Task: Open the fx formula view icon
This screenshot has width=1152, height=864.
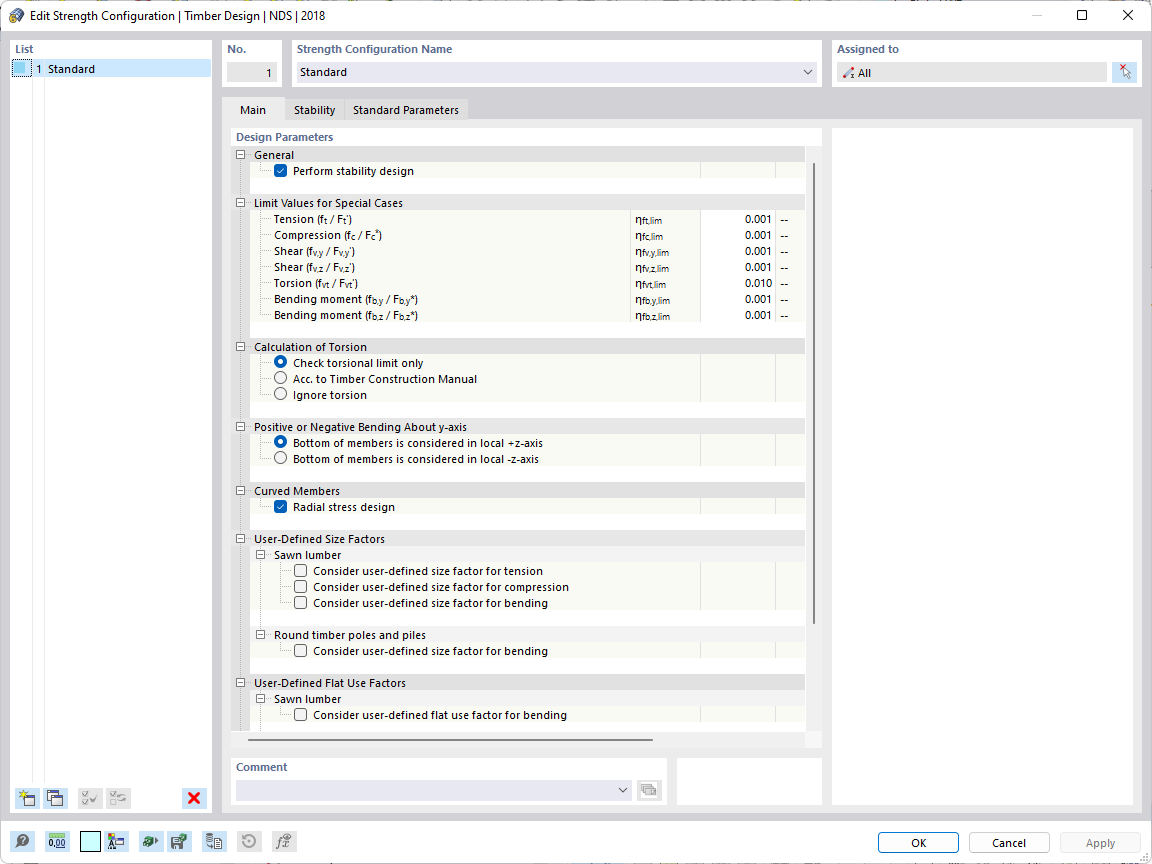Action: point(284,842)
